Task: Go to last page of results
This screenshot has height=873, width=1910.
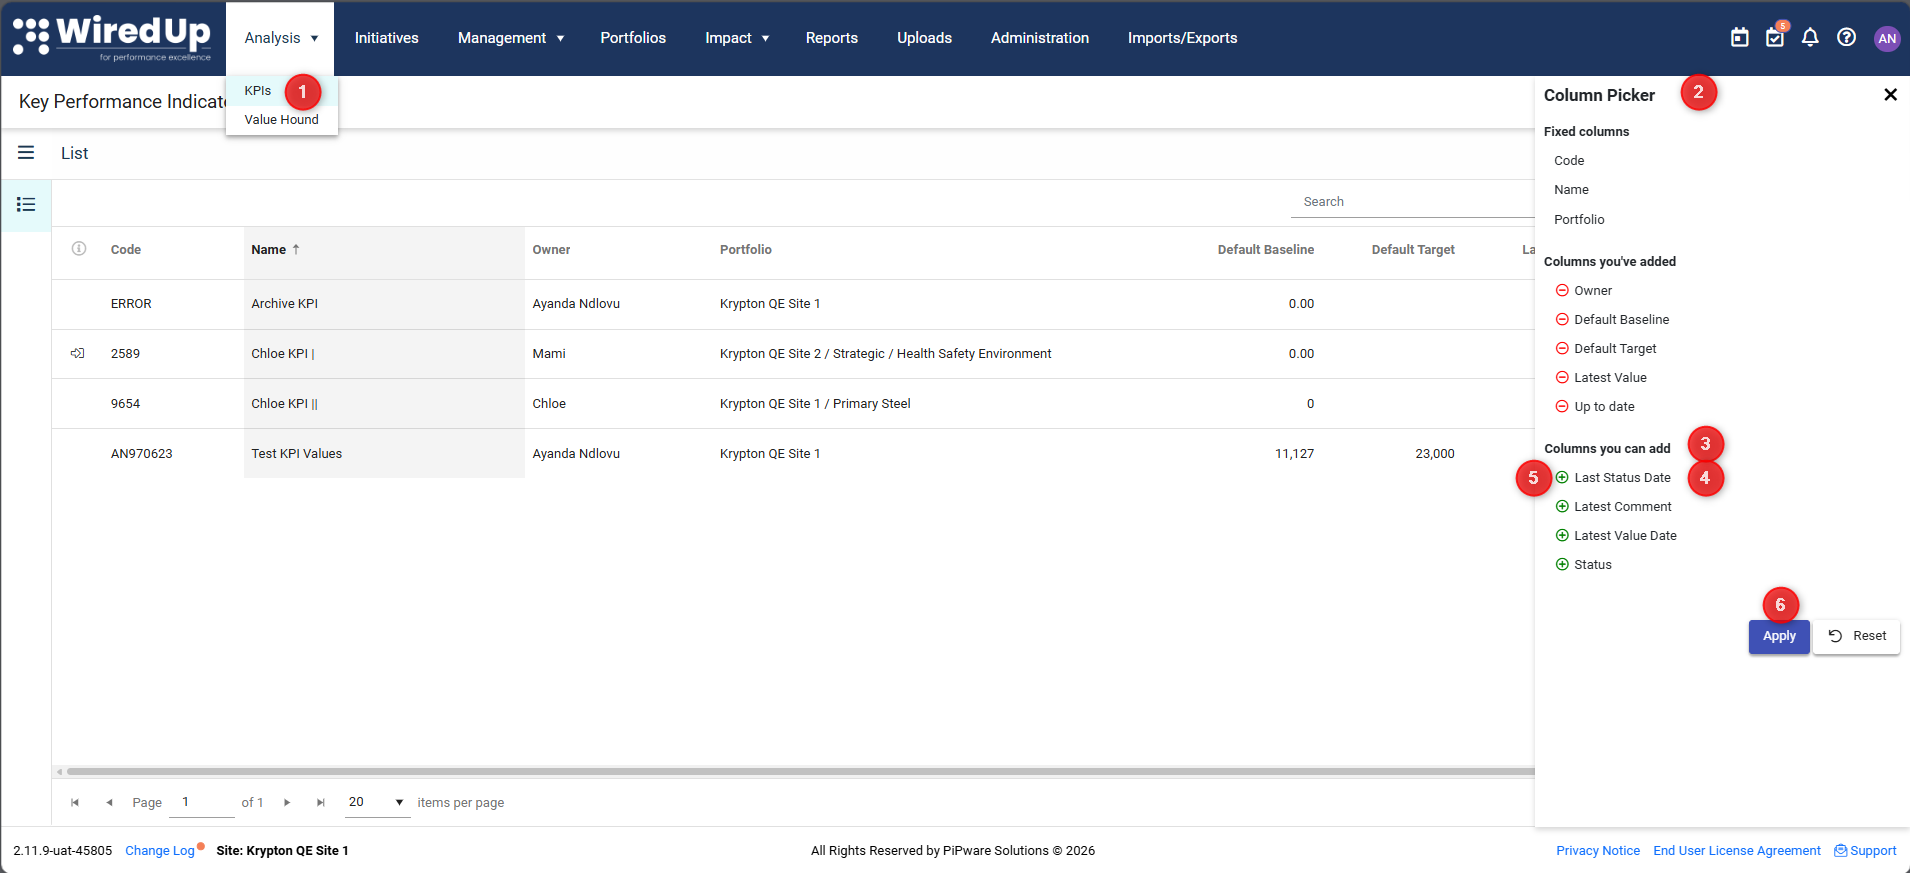Action: 321,803
